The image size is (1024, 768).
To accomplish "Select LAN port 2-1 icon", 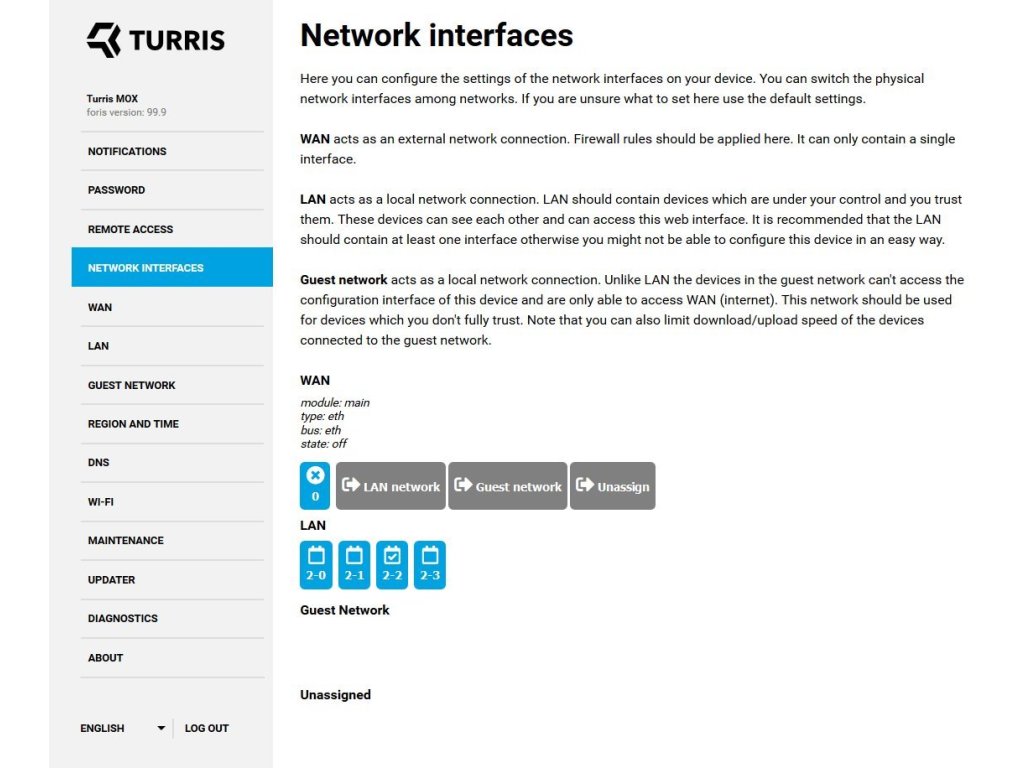I will pos(354,565).
